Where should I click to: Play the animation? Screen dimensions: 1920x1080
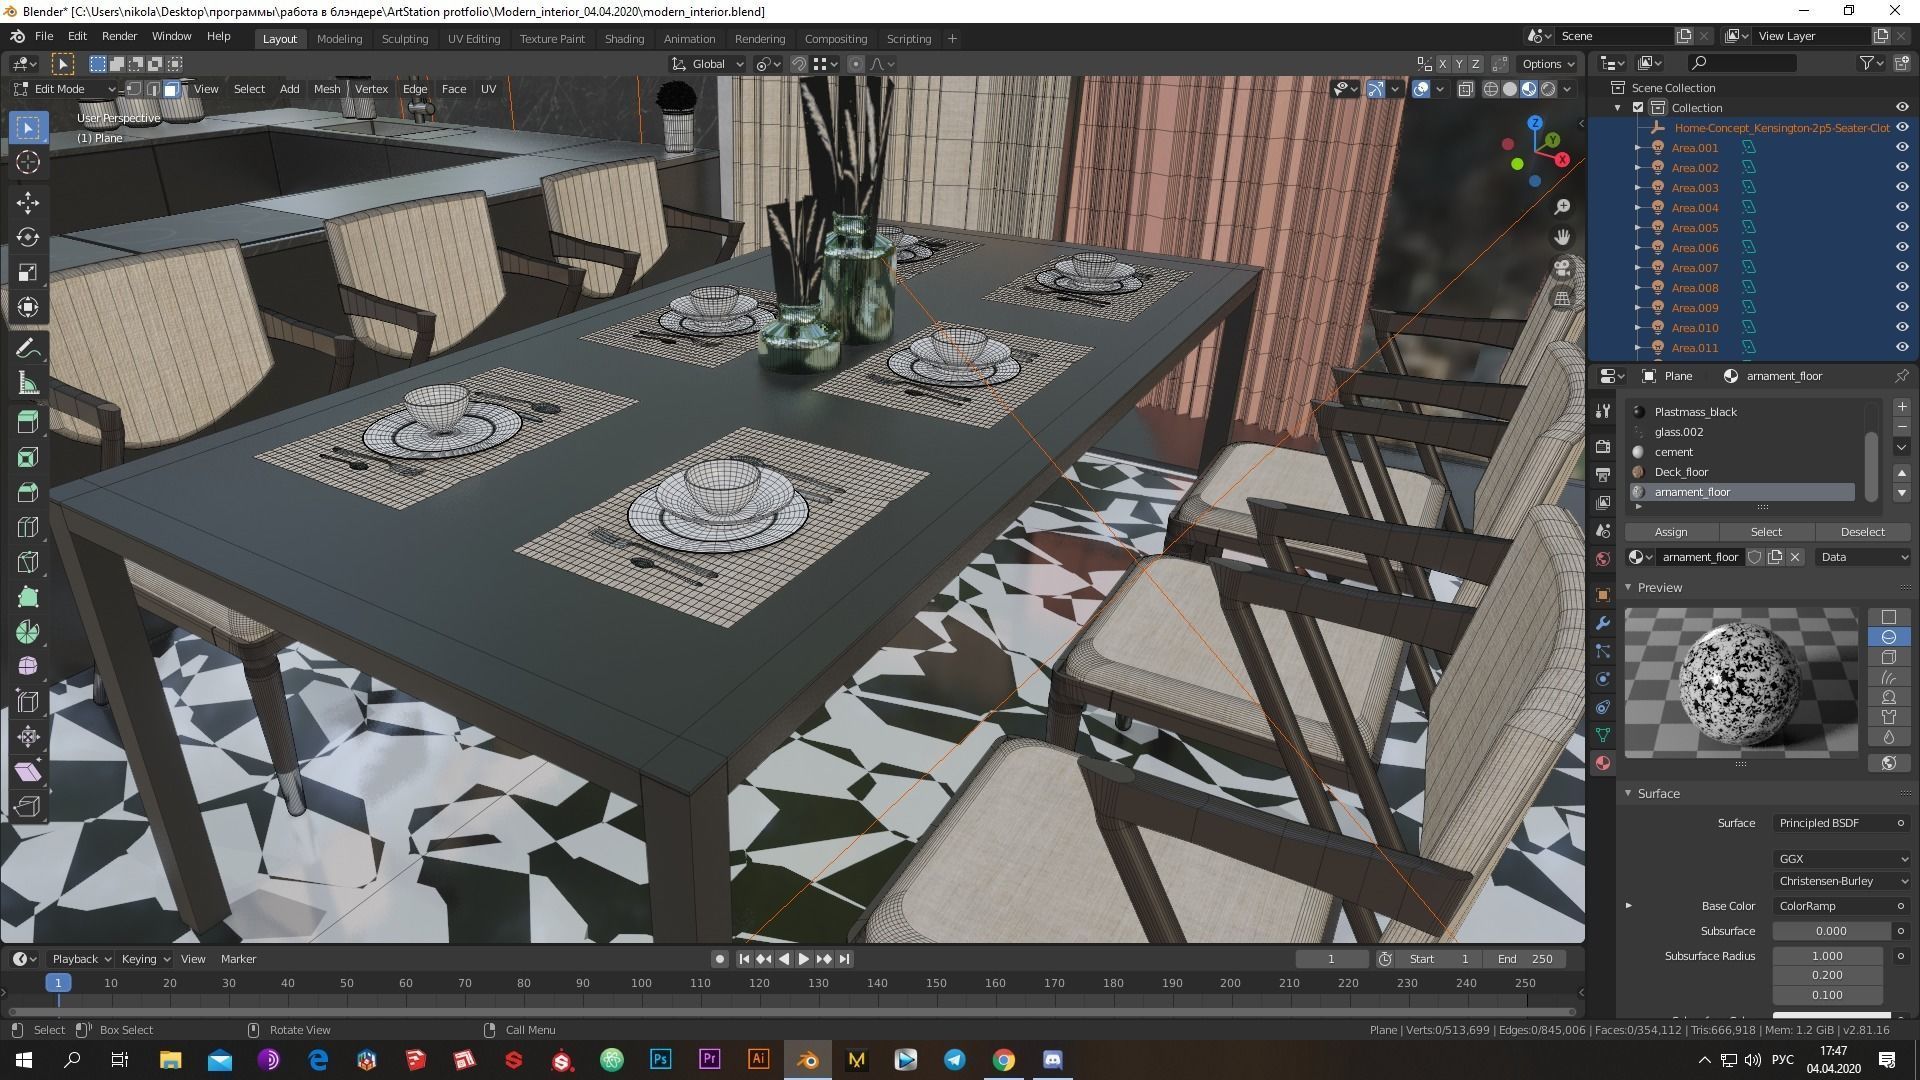click(803, 959)
